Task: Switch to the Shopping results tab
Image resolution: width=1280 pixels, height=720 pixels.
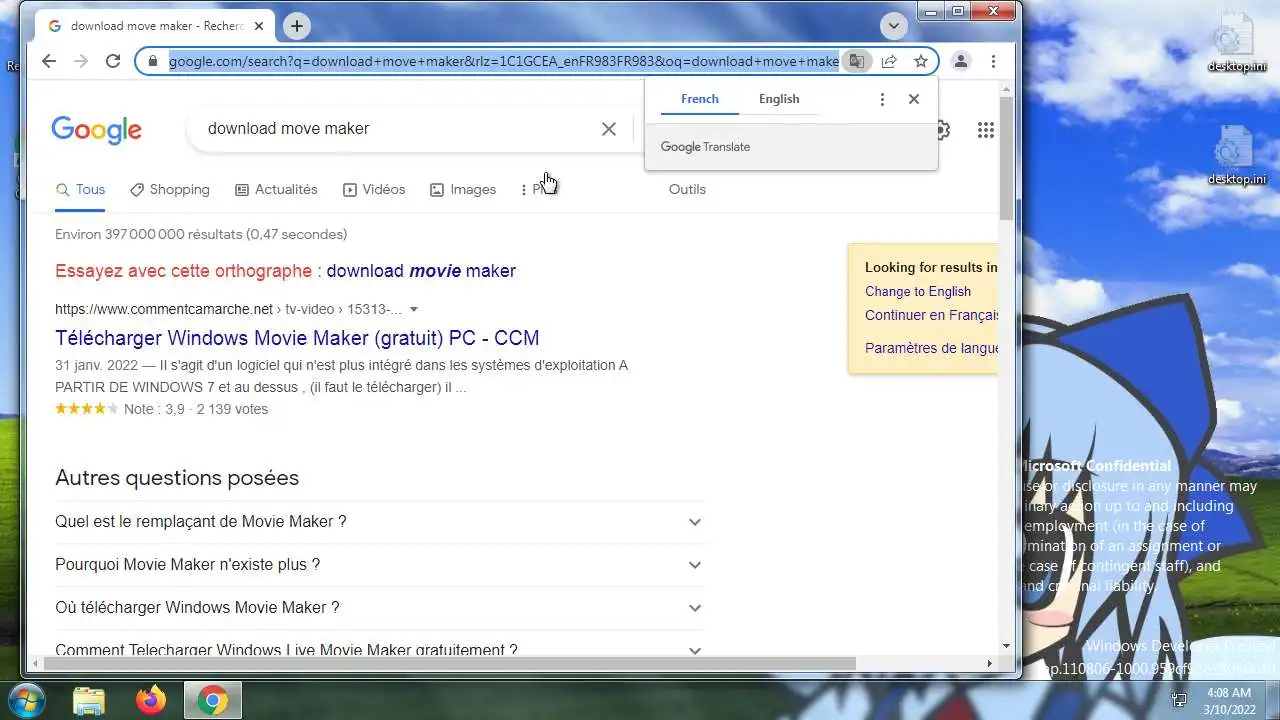Action: [170, 189]
